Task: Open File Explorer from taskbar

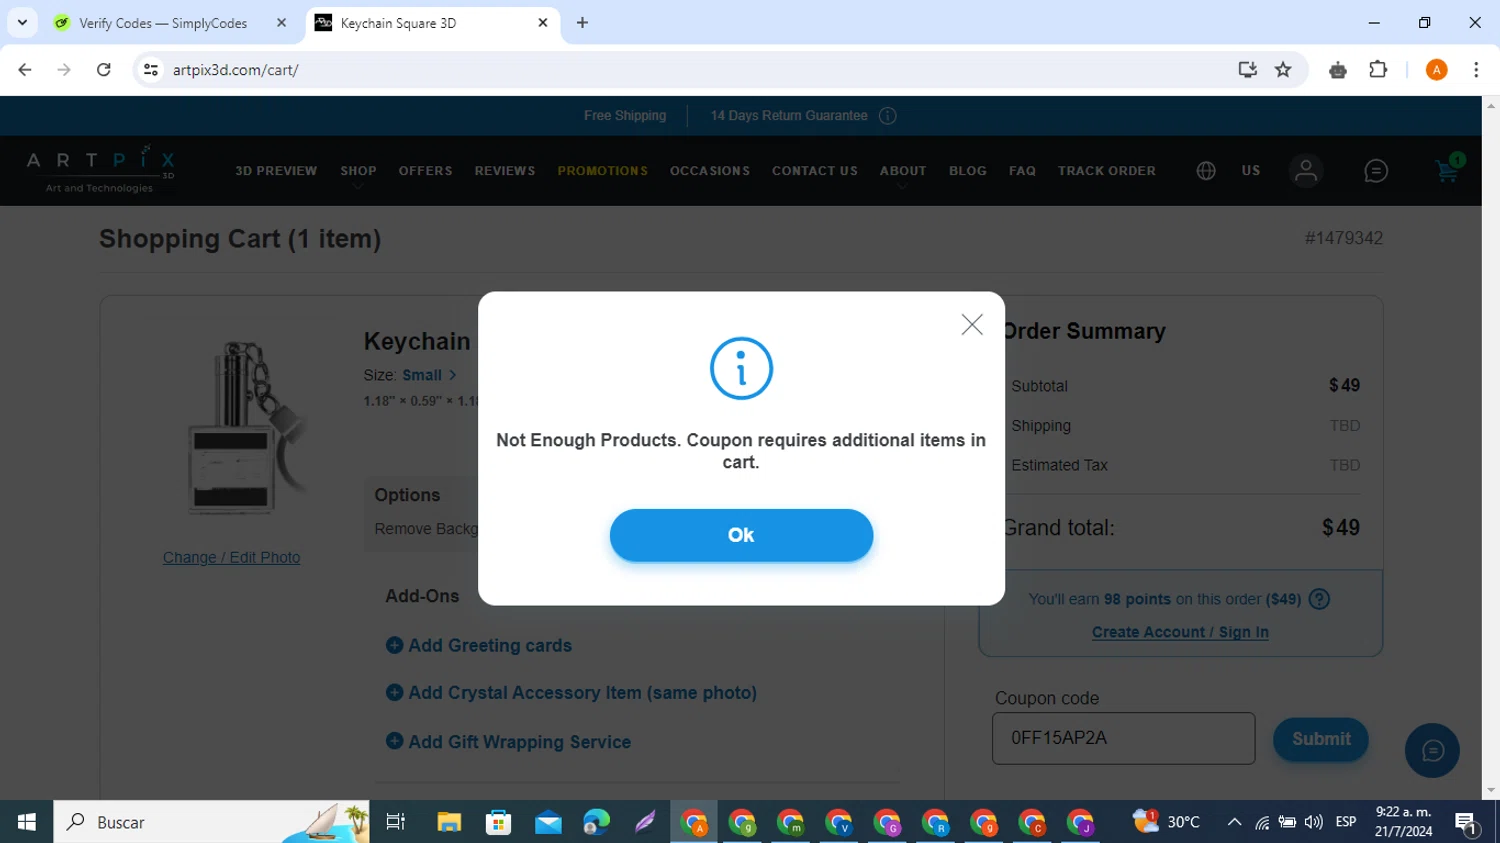Action: tap(448, 822)
